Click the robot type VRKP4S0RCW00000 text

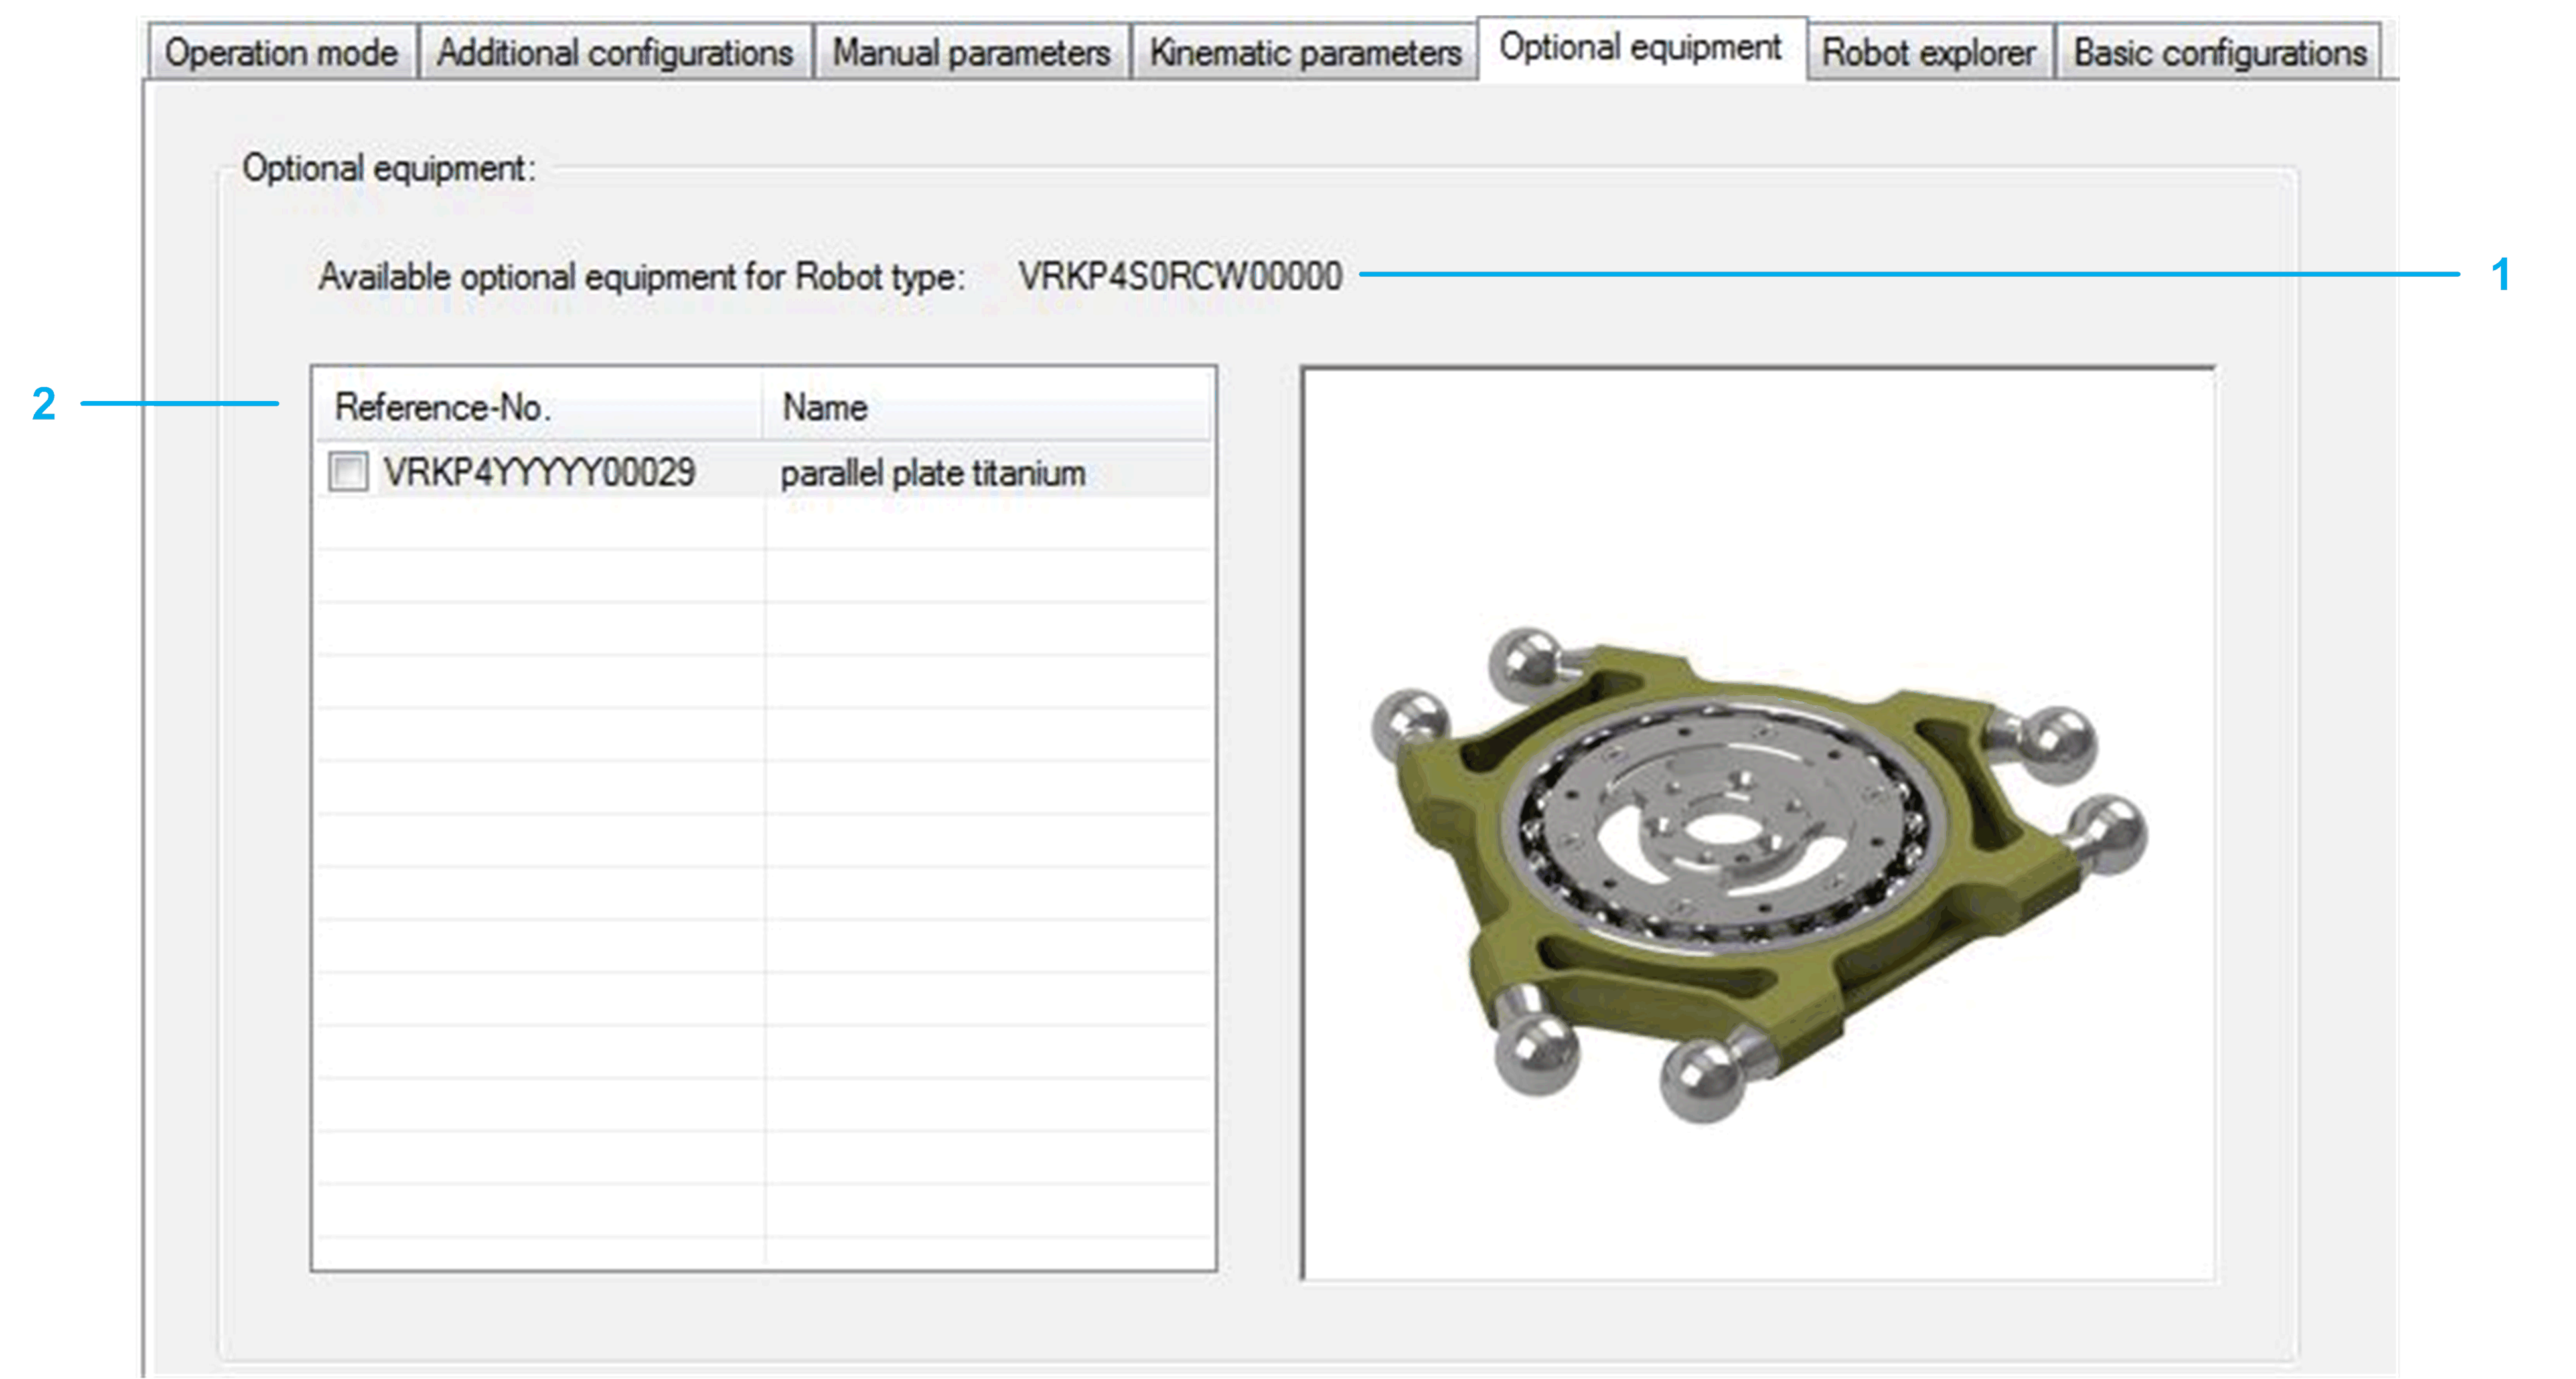1180,276
